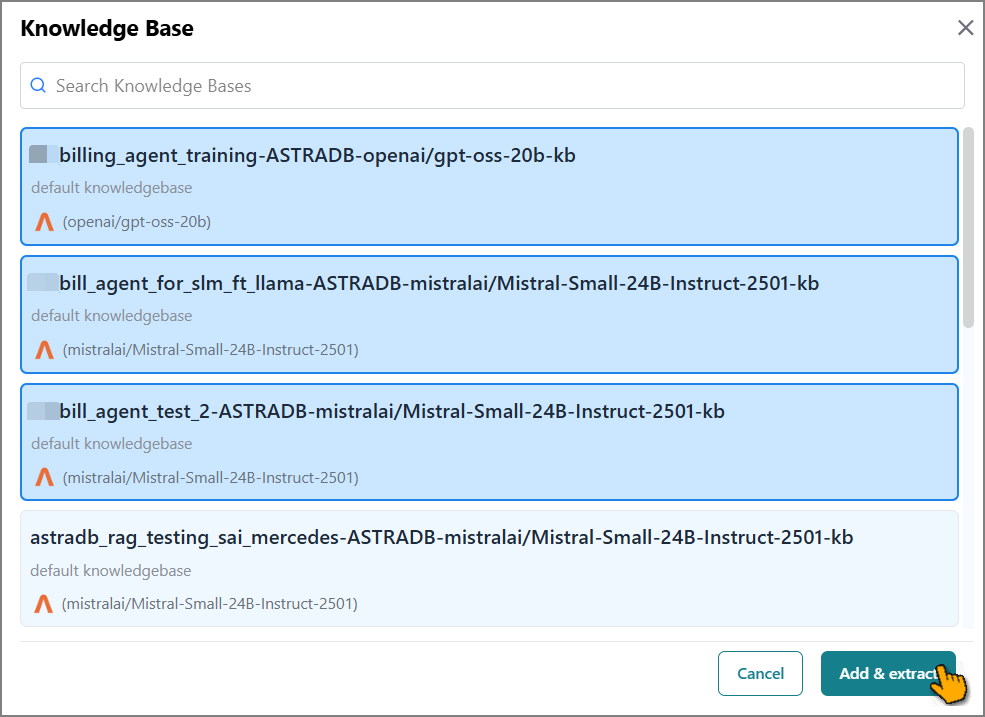Select billing_agent_training gpt-oss-20b knowledge base

point(489,187)
